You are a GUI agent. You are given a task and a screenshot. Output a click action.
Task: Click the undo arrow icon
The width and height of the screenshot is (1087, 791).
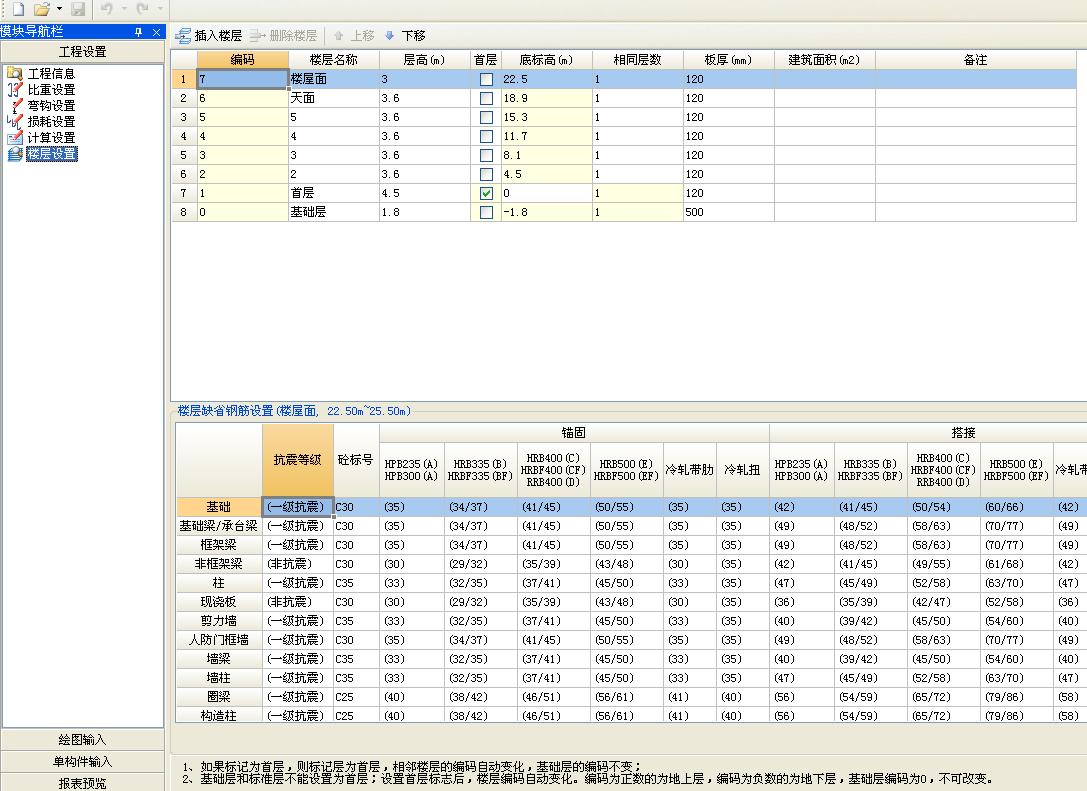tap(106, 9)
